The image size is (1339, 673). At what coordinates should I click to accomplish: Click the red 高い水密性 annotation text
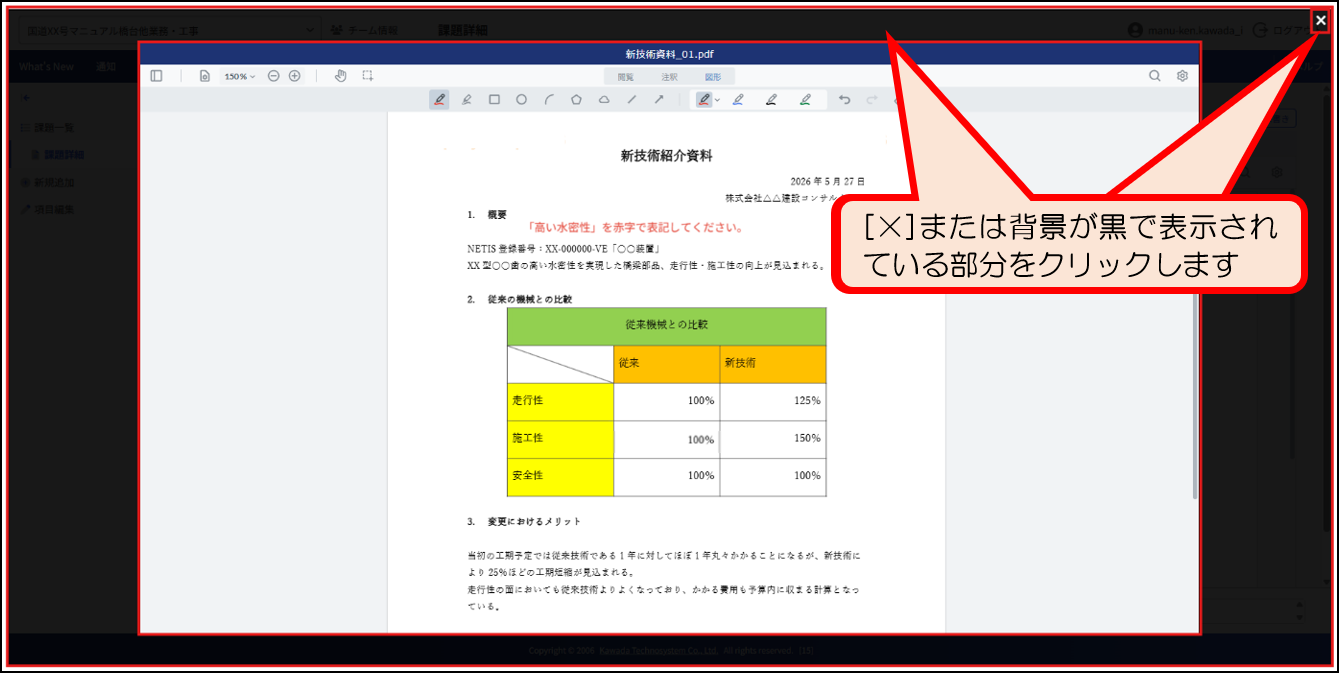coord(634,228)
